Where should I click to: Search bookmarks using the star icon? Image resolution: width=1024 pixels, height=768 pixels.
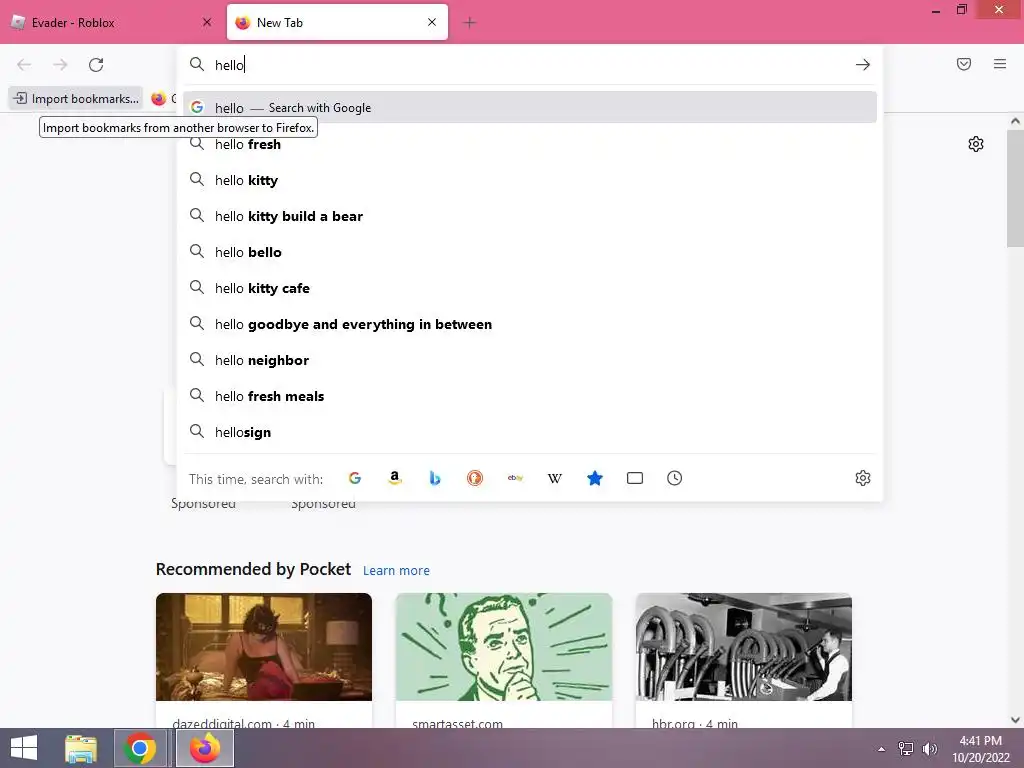pos(594,478)
